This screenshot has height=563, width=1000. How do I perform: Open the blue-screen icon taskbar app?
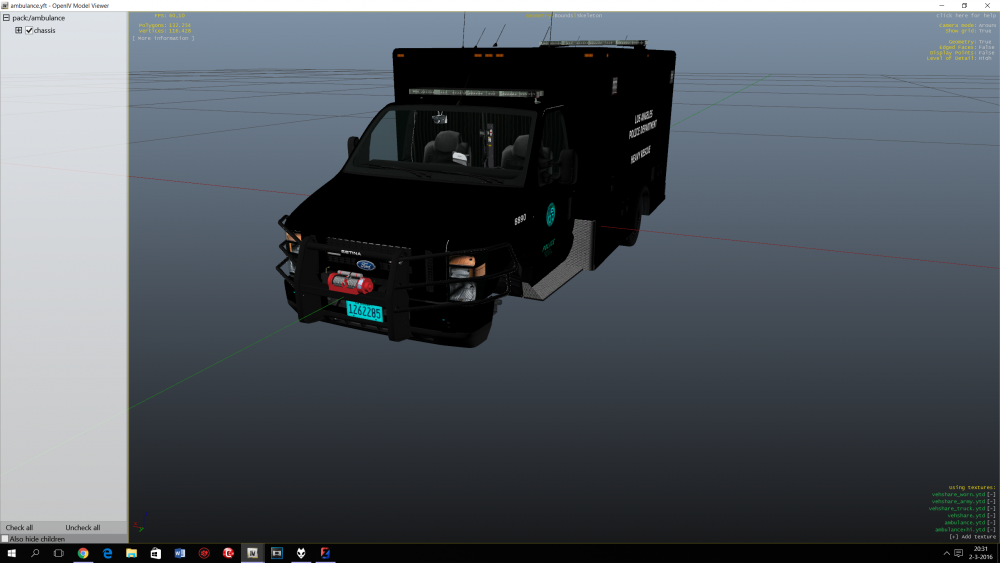pos(277,553)
